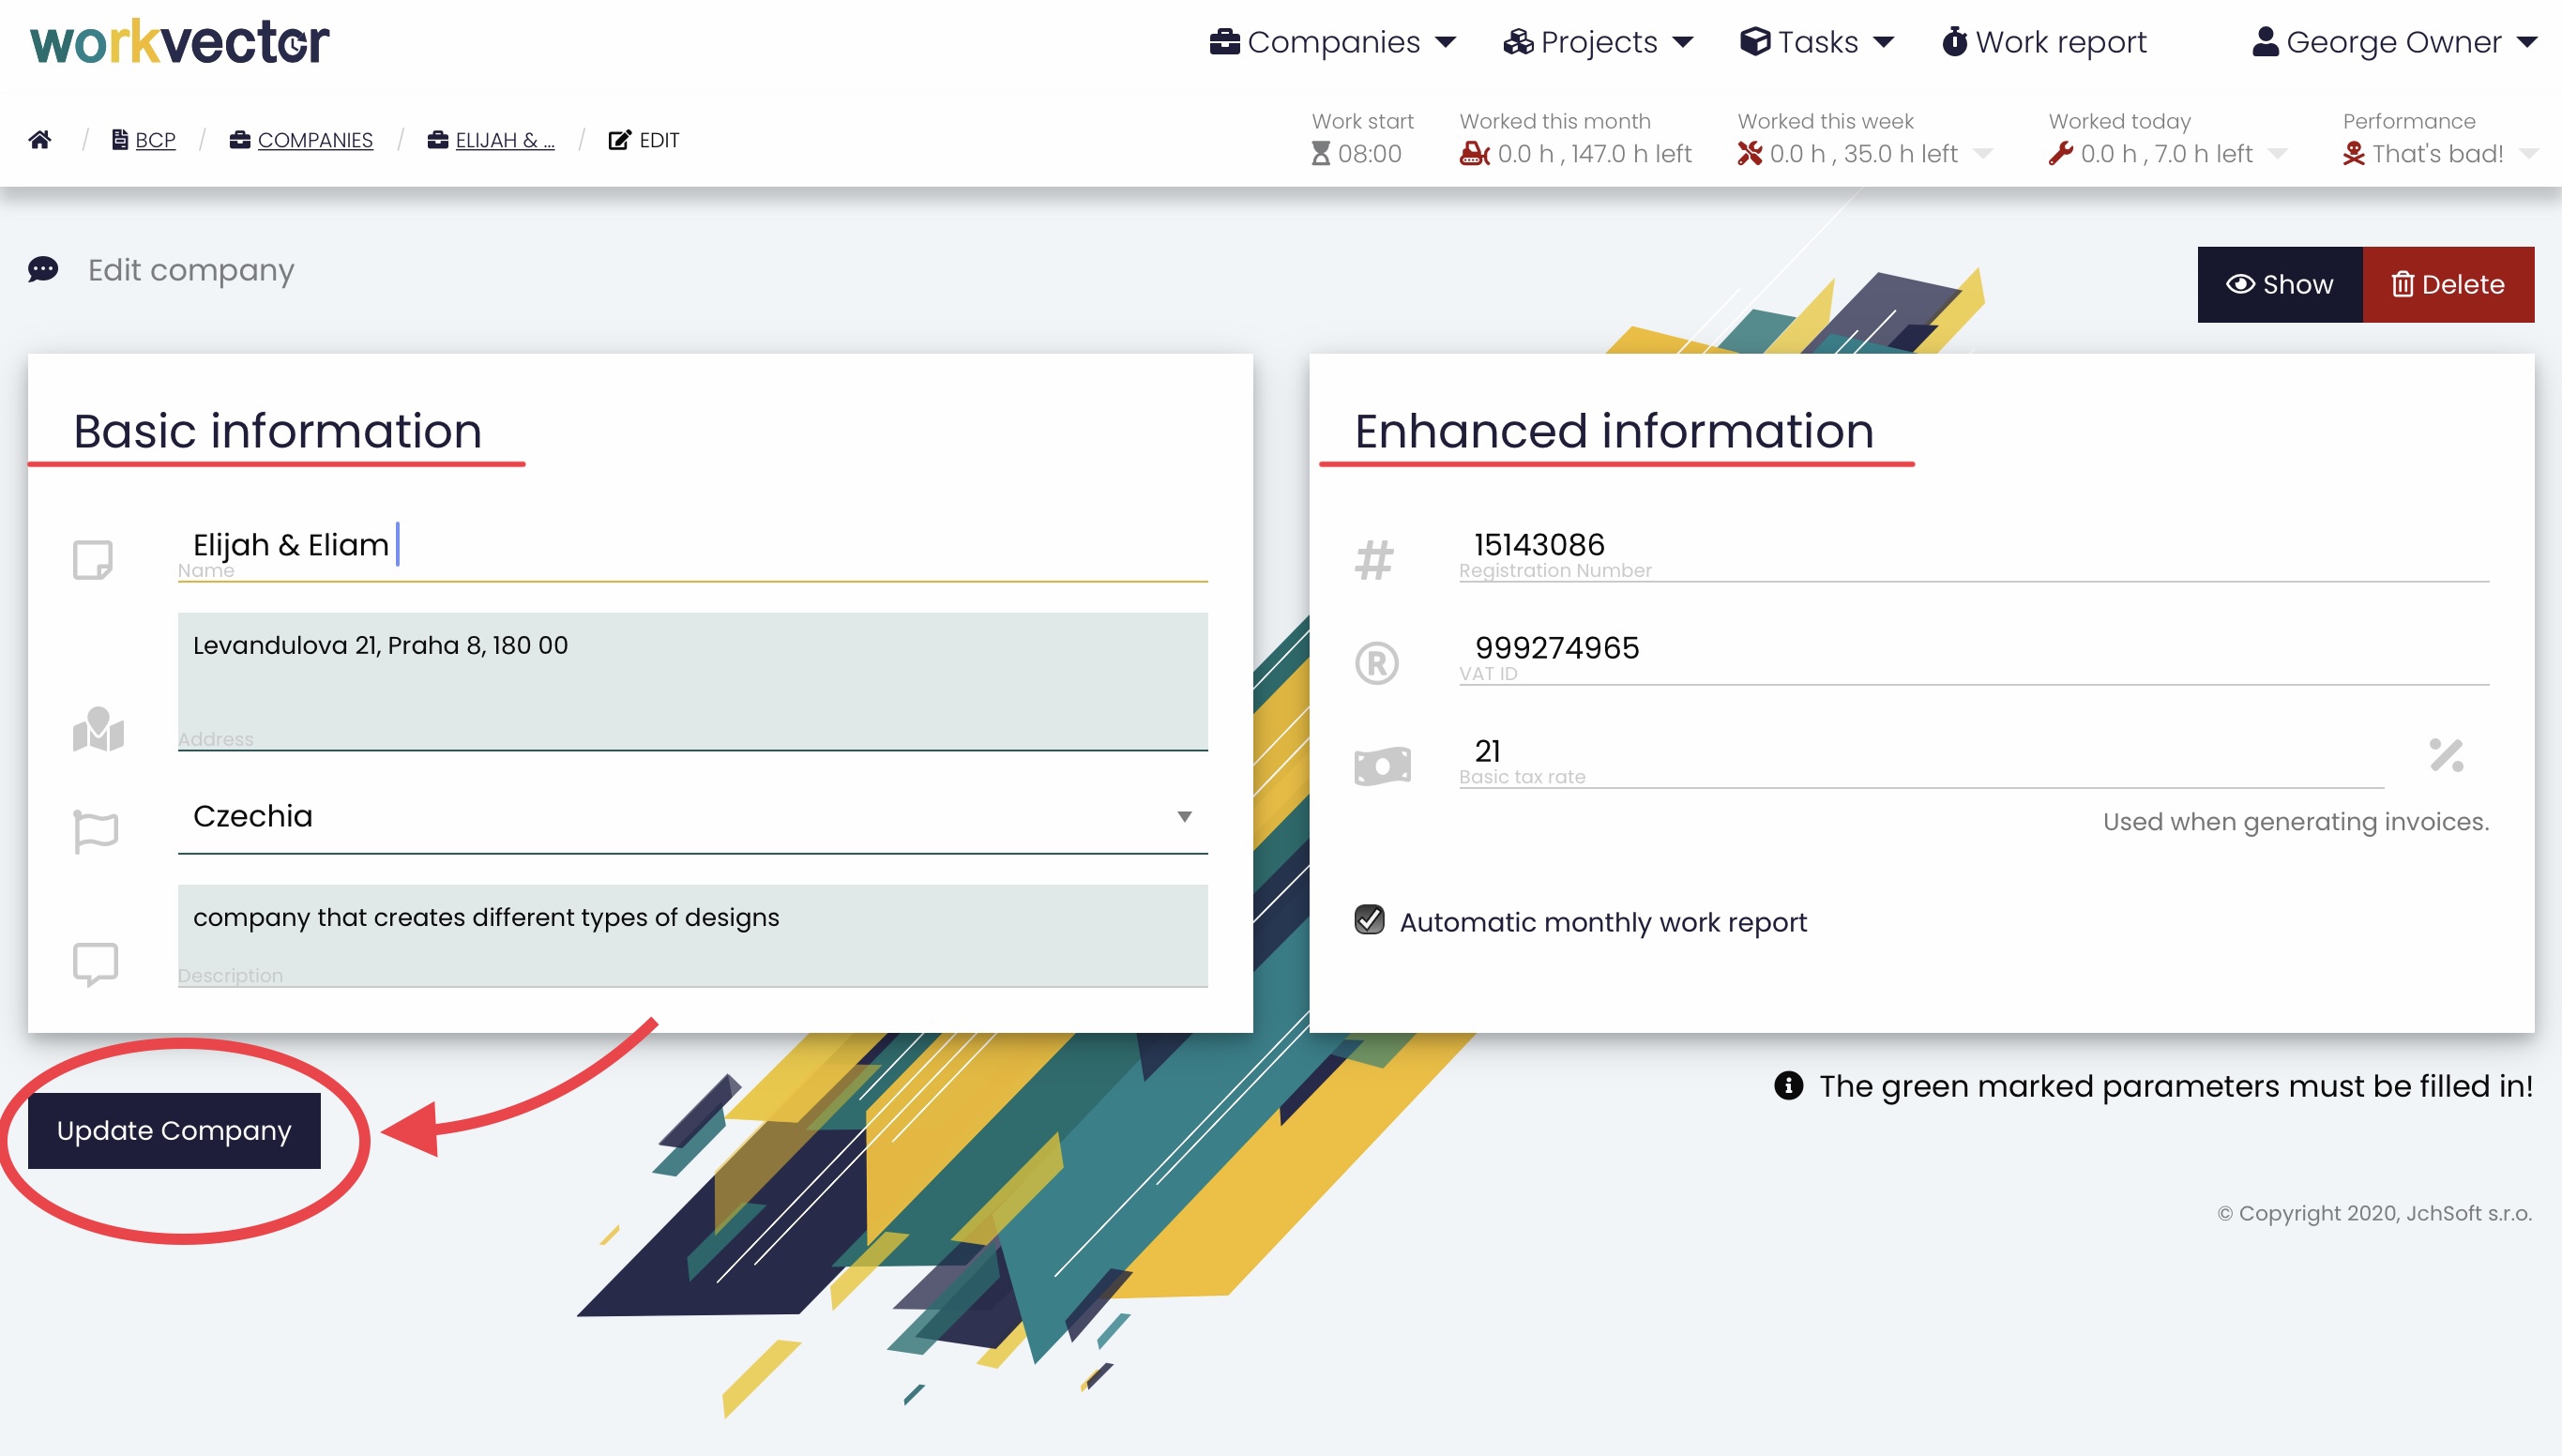
Task: Click the home icon in breadcrumb
Action: (40, 140)
